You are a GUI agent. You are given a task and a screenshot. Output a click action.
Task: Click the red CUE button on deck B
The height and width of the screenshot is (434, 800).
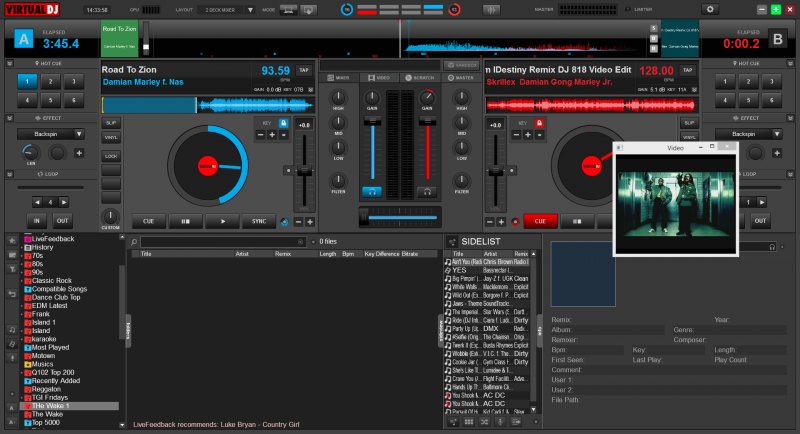click(540, 221)
